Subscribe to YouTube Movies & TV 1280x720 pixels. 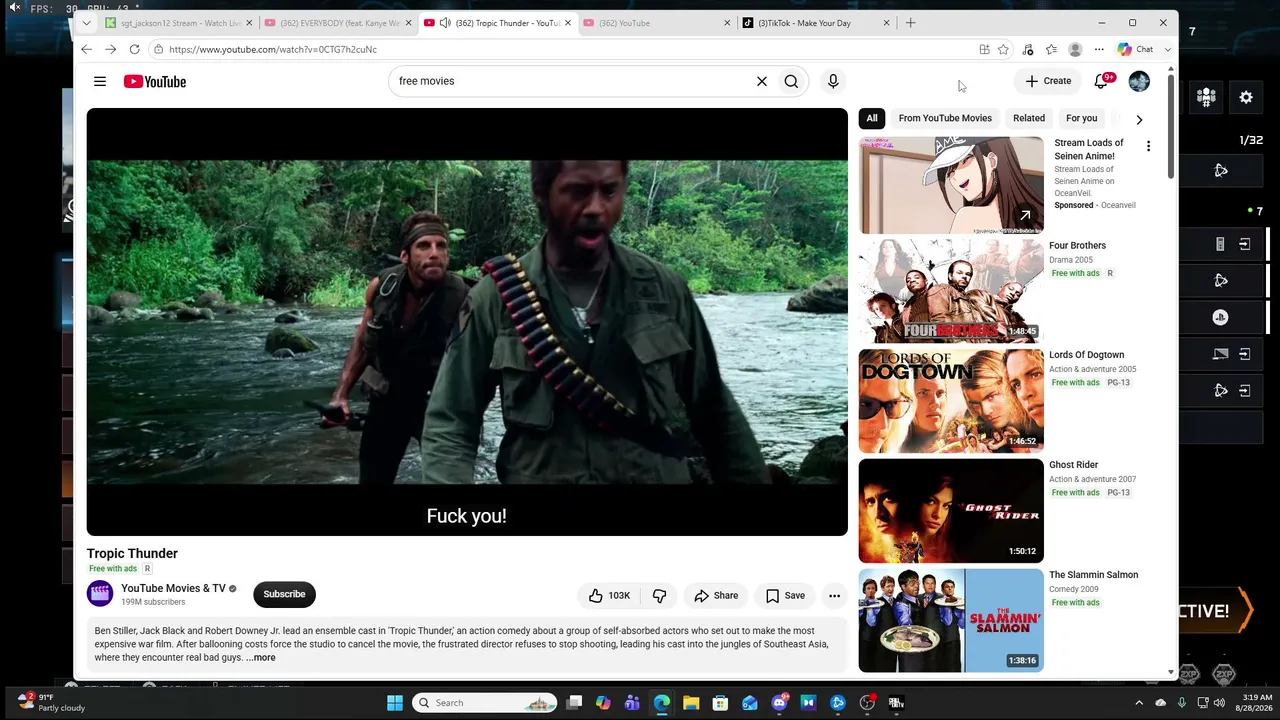(284, 594)
